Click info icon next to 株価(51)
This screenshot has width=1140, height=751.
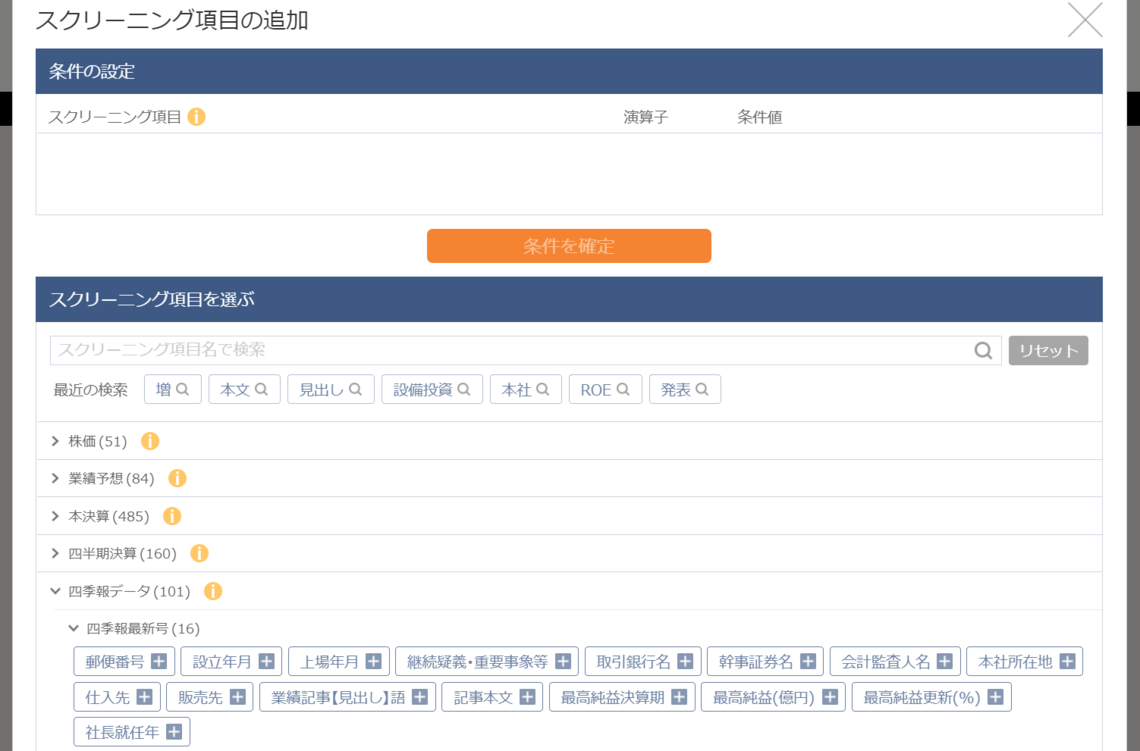[x=150, y=441]
